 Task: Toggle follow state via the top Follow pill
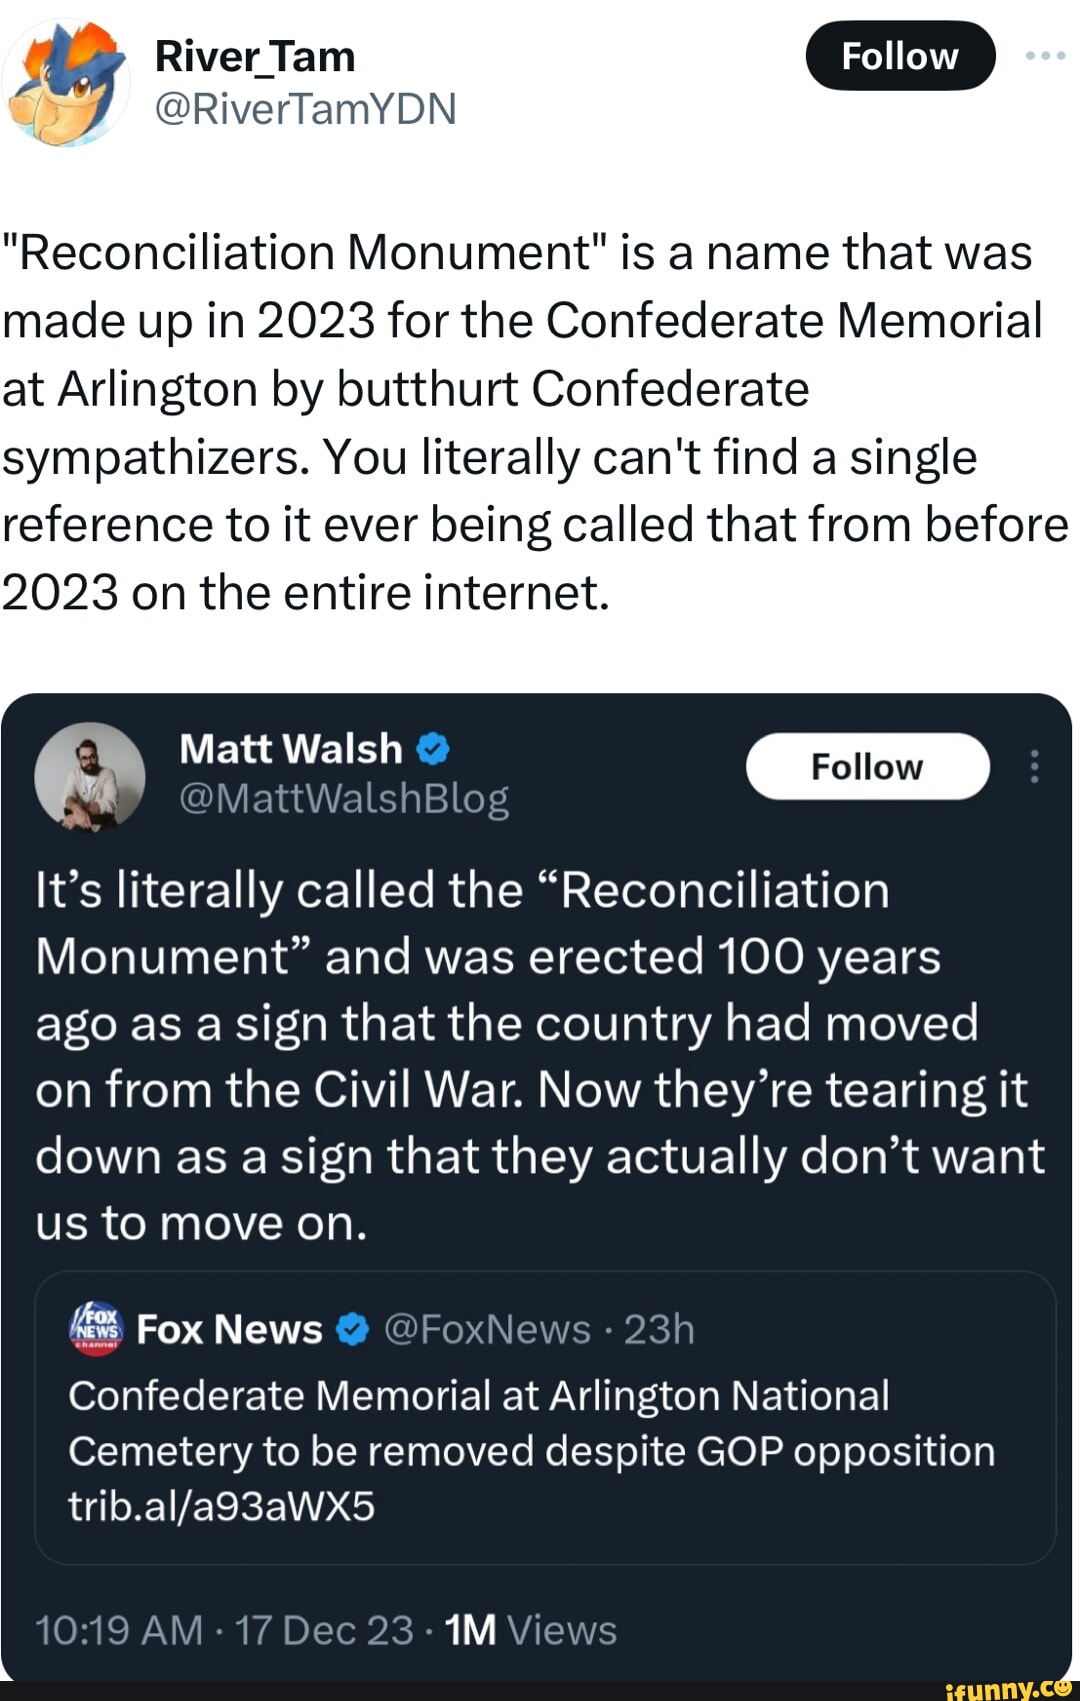899,57
